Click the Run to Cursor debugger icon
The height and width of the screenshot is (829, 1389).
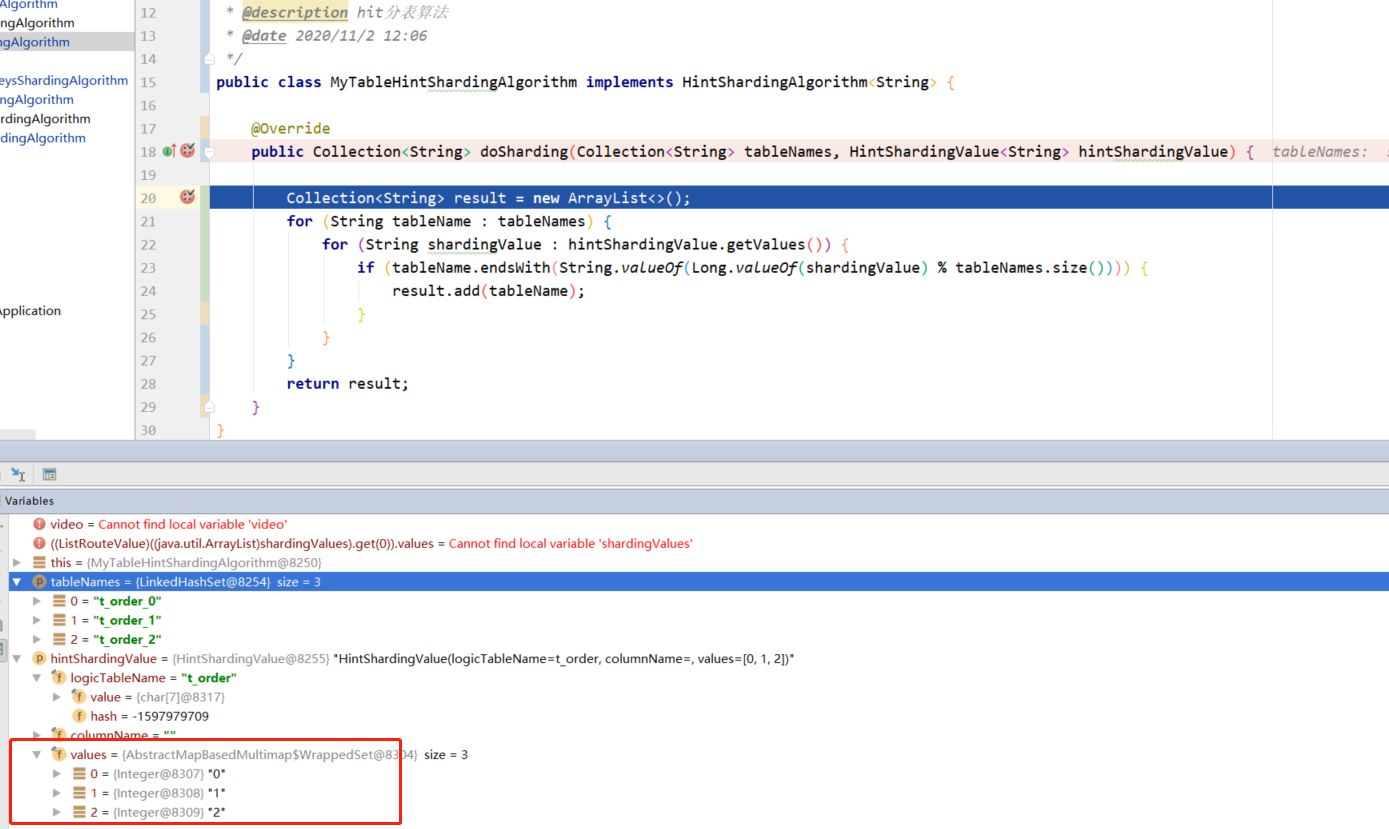(17, 475)
